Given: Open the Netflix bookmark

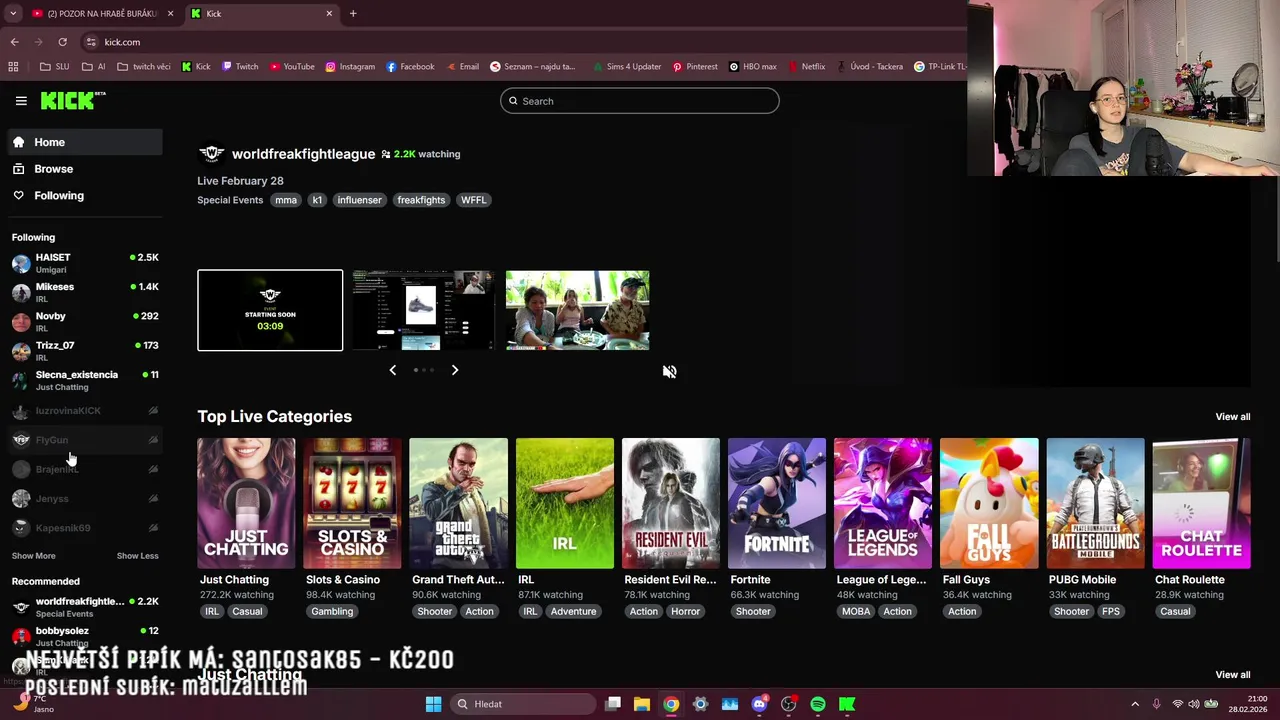Looking at the screenshot, I should pos(806,67).
